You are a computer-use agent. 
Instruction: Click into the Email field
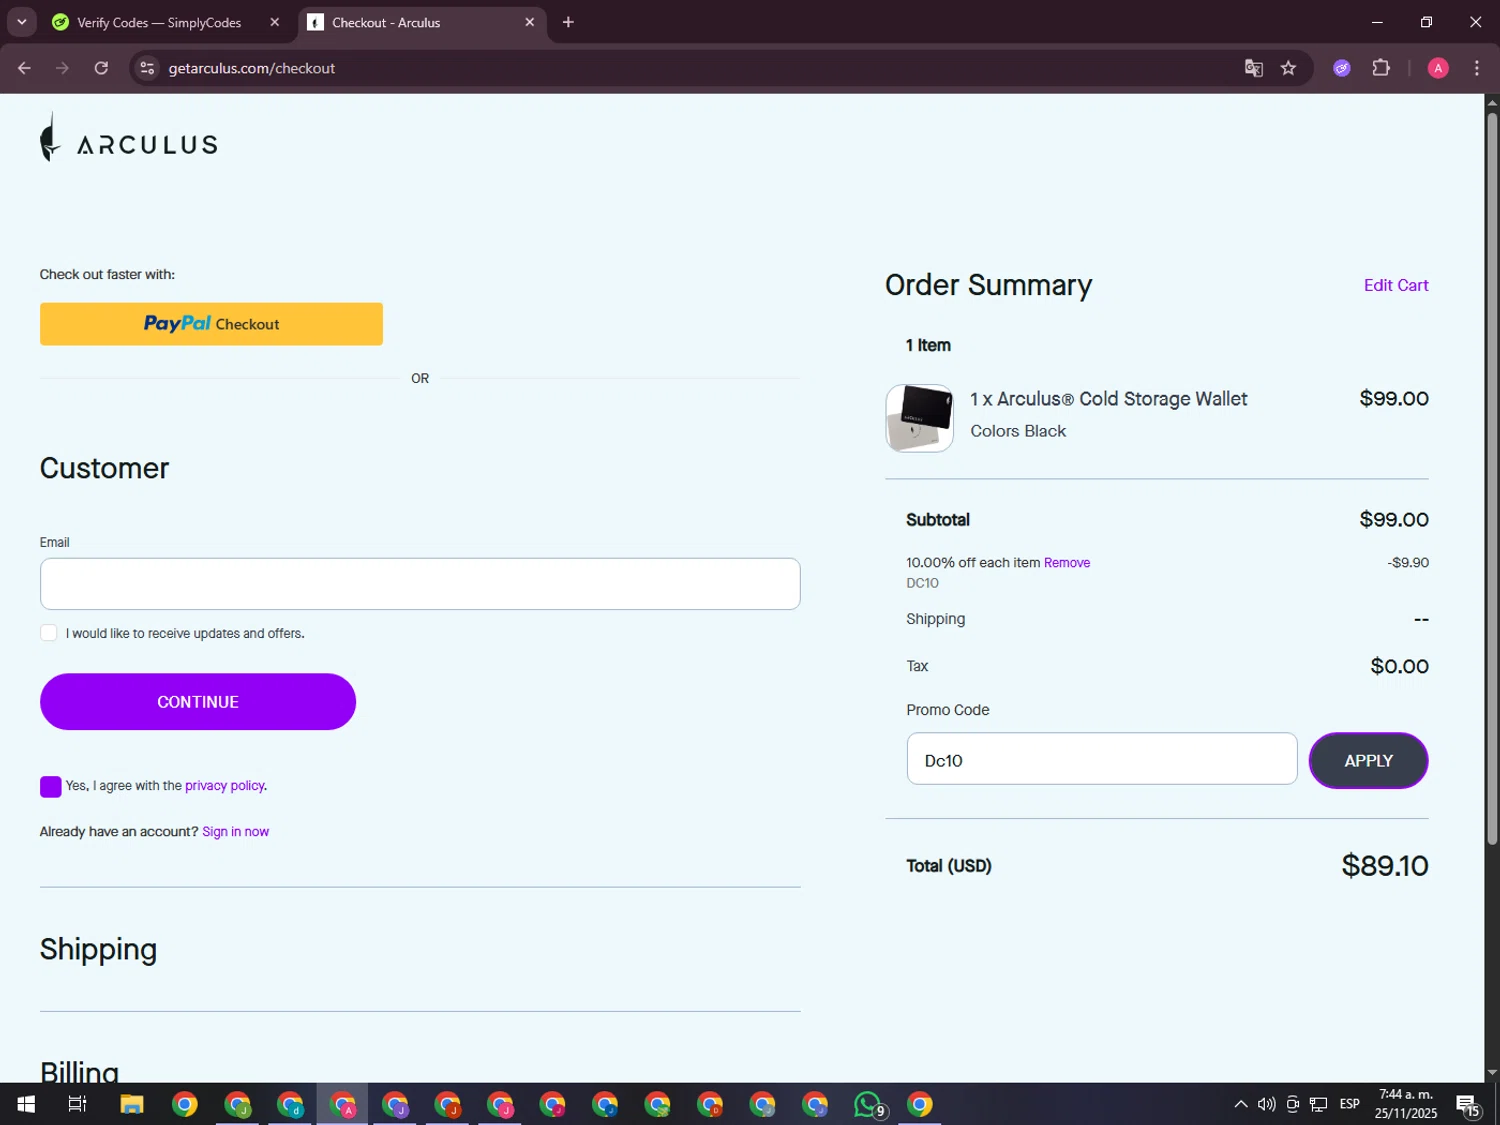point(420,584)
